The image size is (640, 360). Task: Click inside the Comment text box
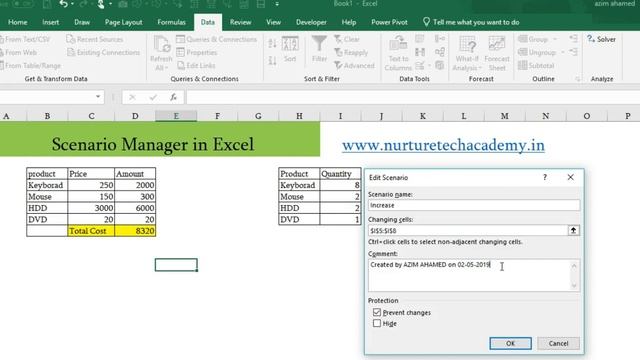pyautogui.click(x=469, y=275)
